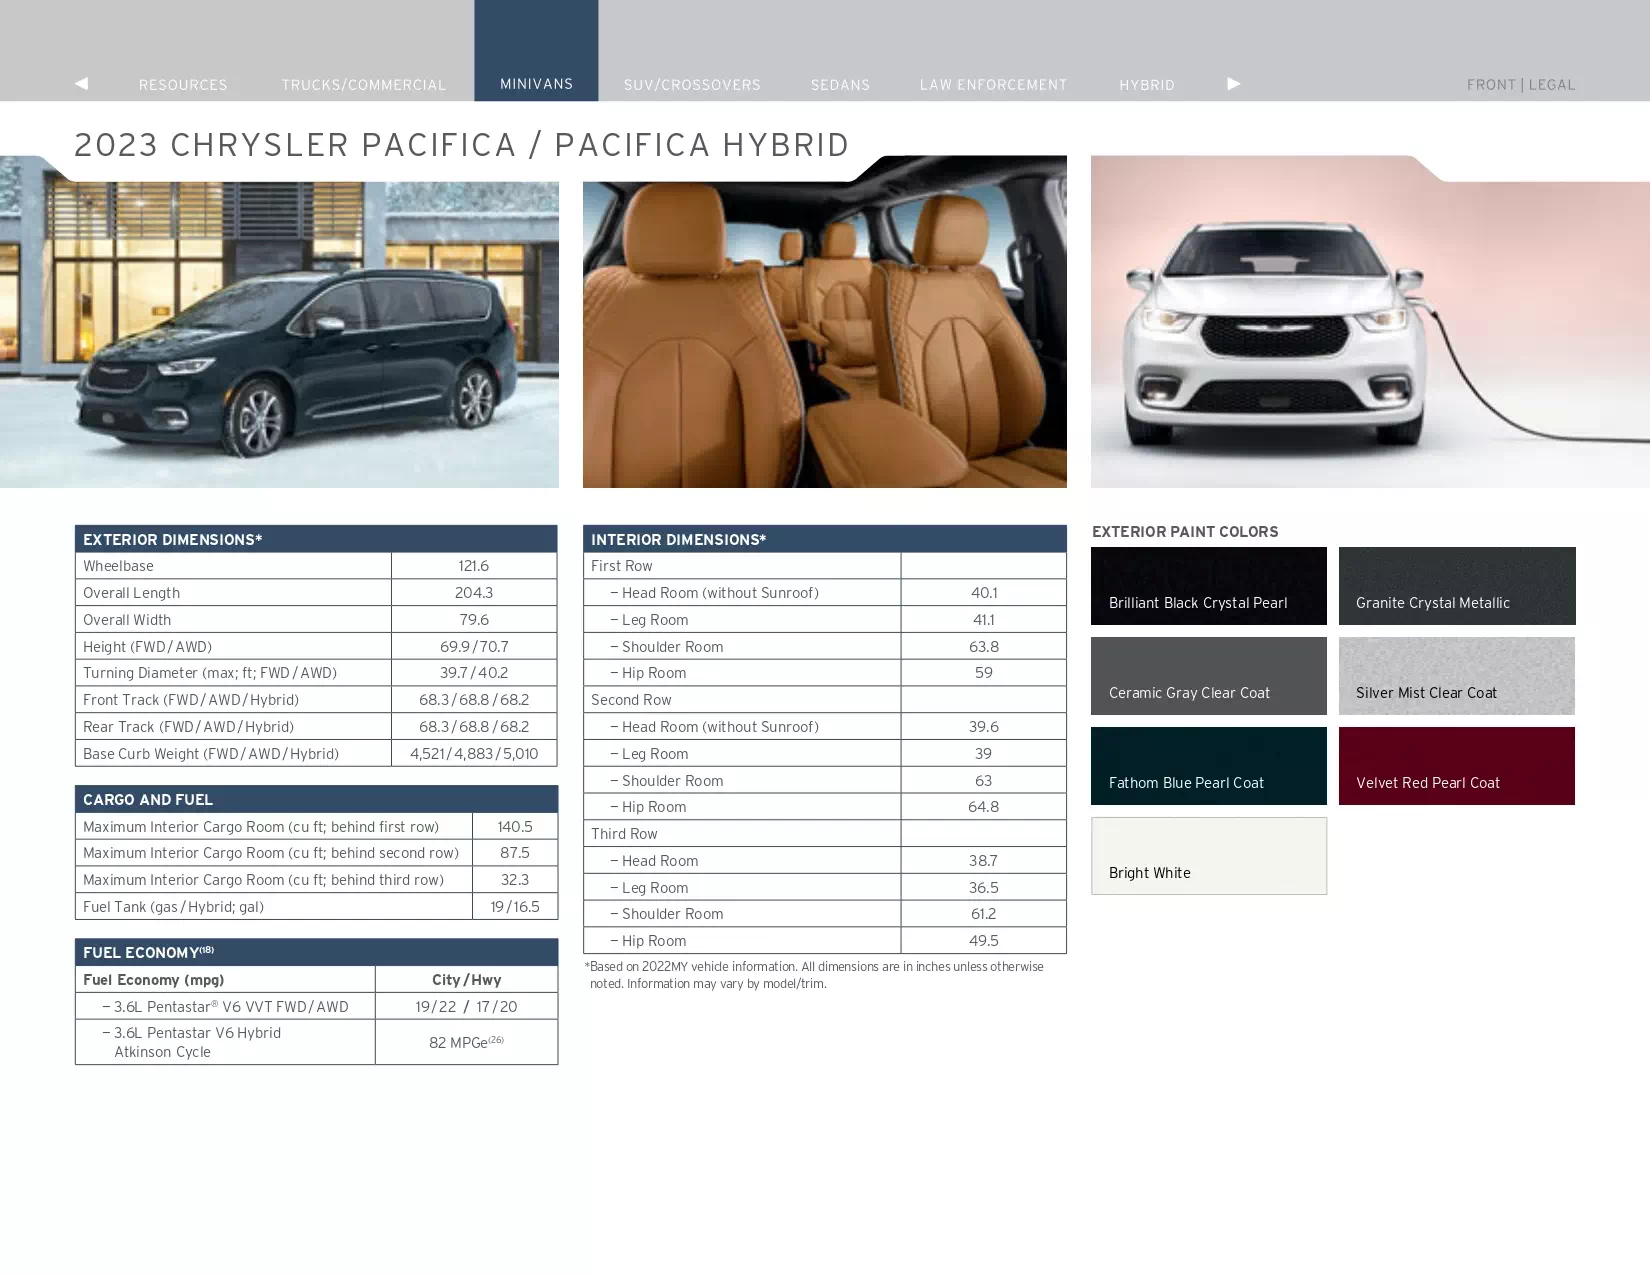
Task: Click first row hip room value 59
Action: click(984, 673)
